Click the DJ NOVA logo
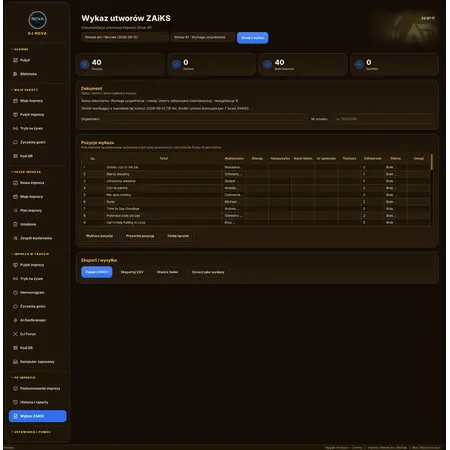Screen dimensions: 450x450 [x=38, y=20]
